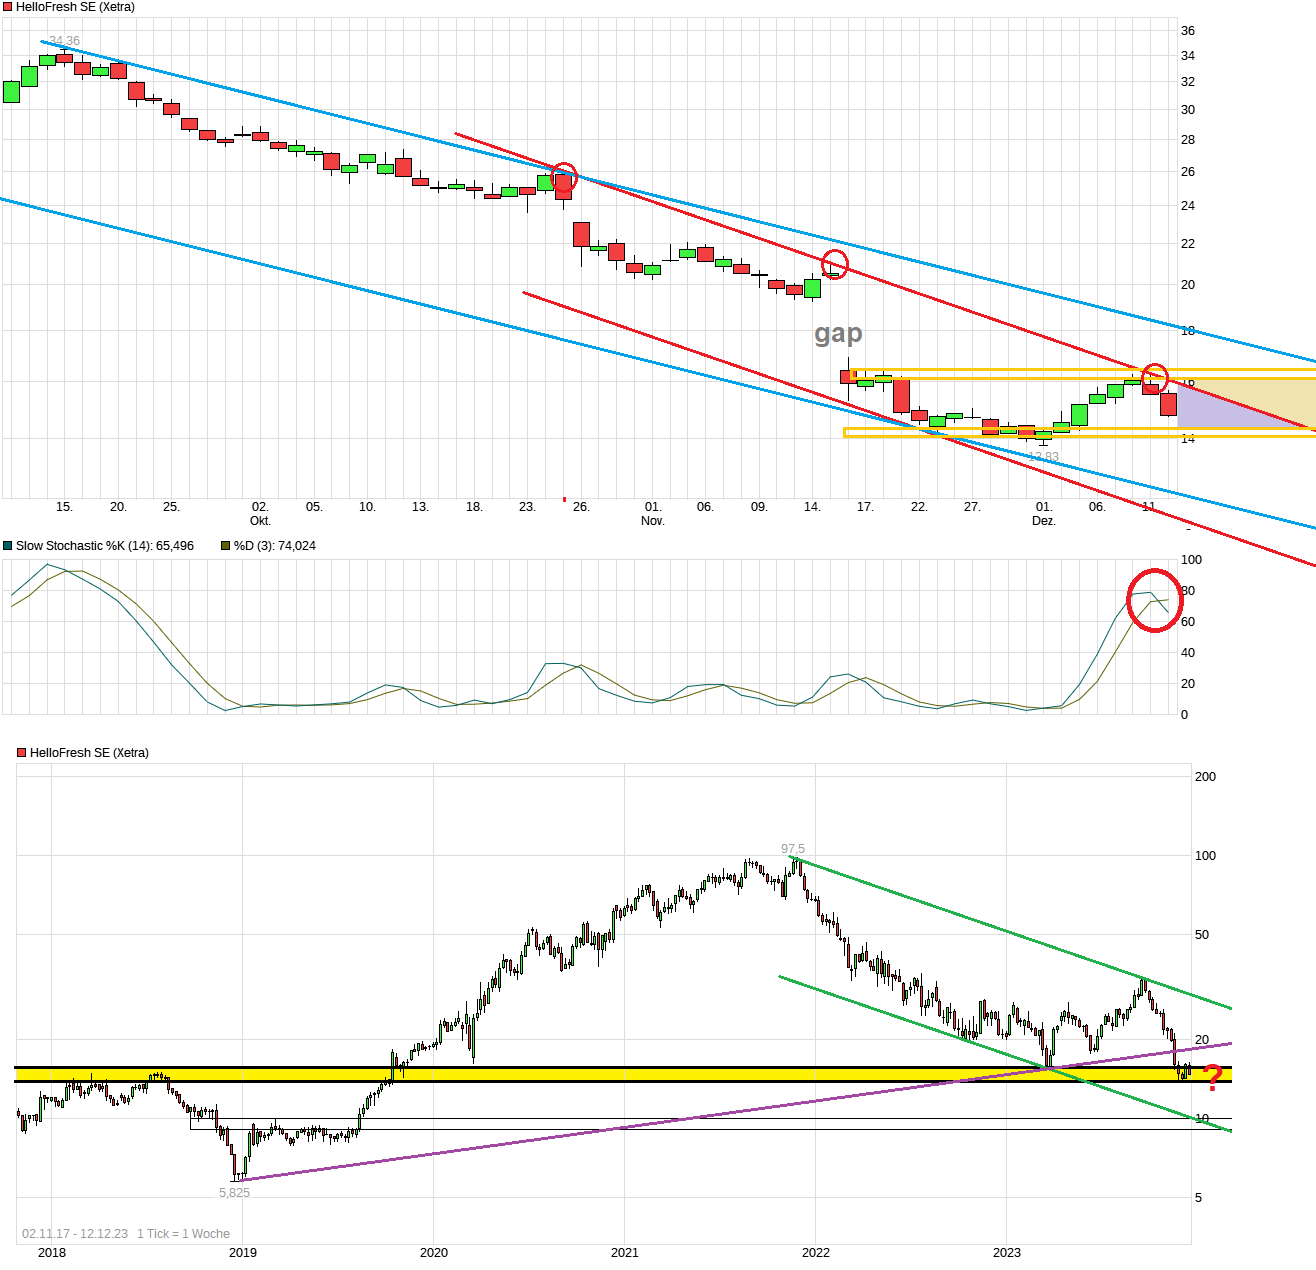
Task: Click the '26.' date label on the daily chart
Action: (581, 507)
